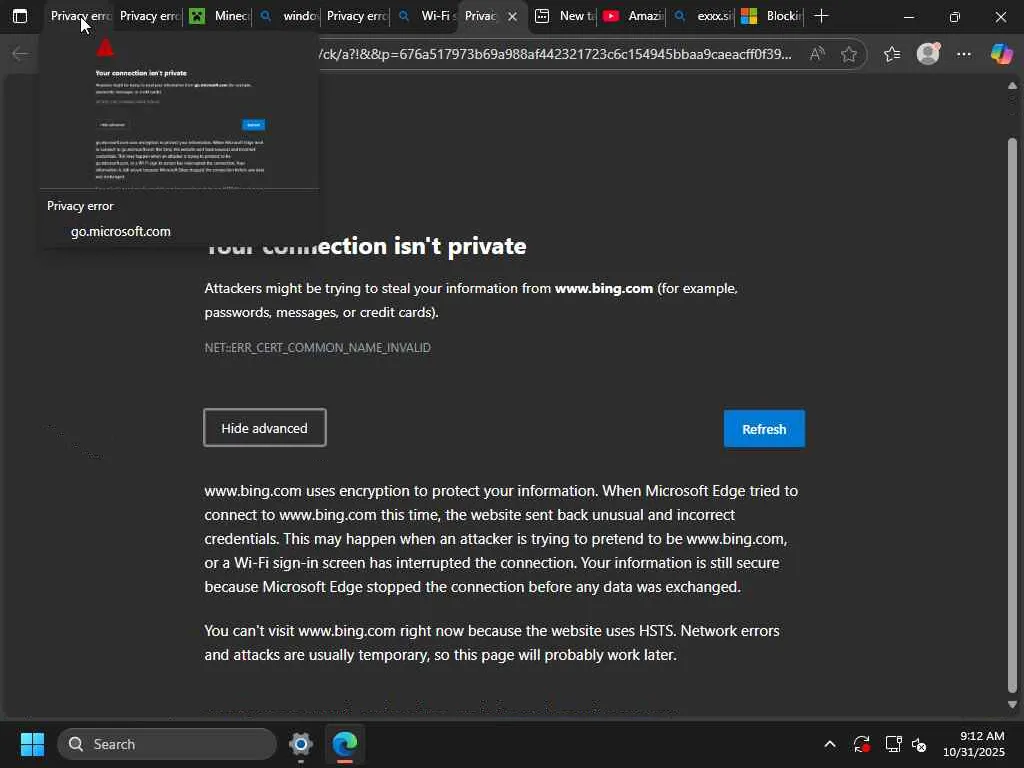This screenshot has width=1024, height=768.
Task: Switch to the Blocking Microsoft tab
Action: [771, 16]
